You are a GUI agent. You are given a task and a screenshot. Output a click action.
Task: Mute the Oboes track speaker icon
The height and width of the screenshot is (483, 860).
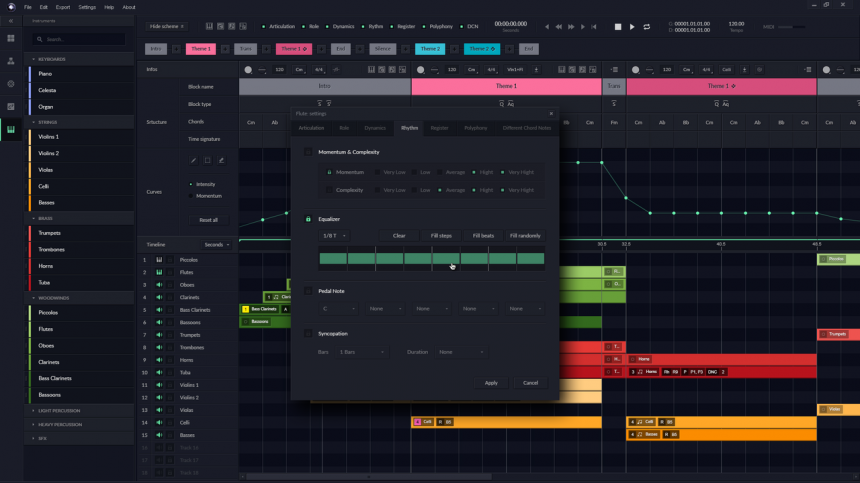159,285
